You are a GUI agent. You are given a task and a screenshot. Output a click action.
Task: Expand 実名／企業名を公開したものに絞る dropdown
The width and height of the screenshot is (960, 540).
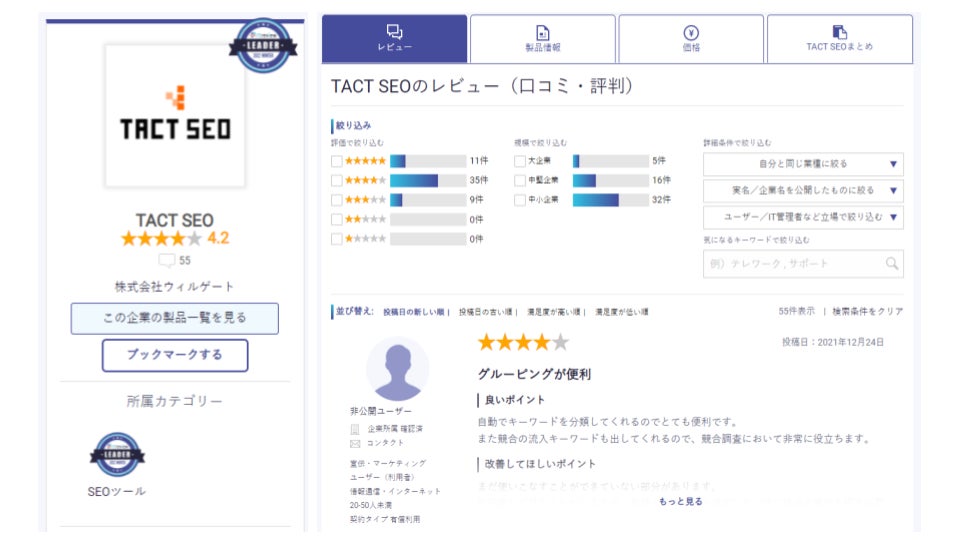point(803,190)
